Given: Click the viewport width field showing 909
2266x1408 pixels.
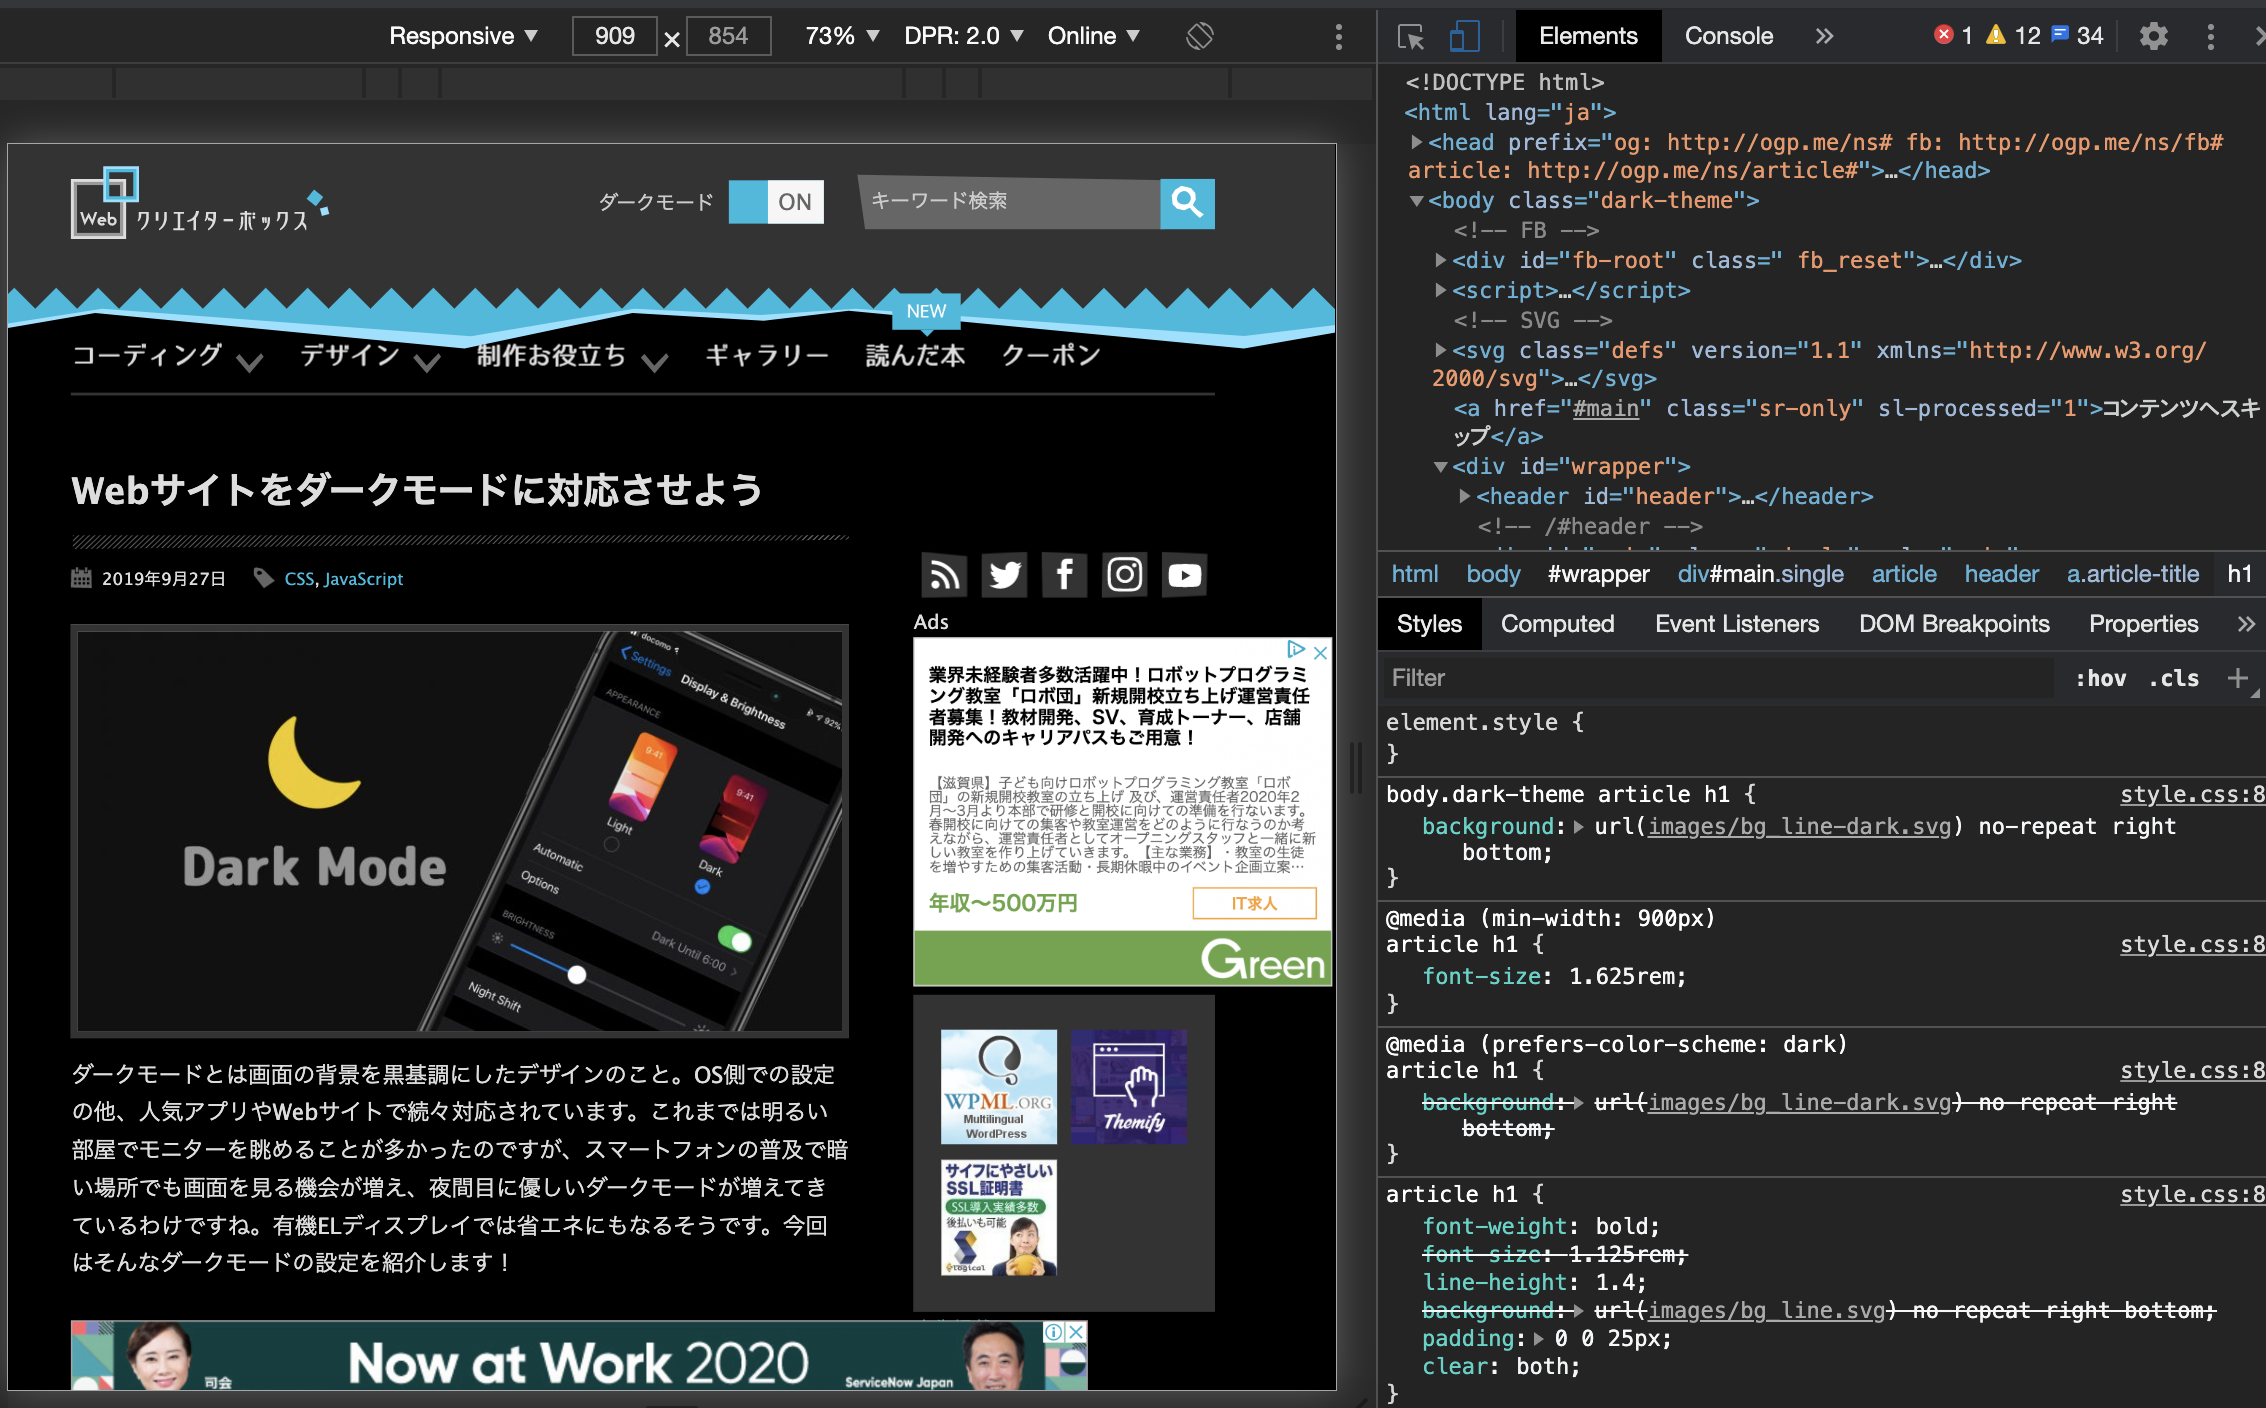Looking at the screenshot, I should (x=613, y=35).
